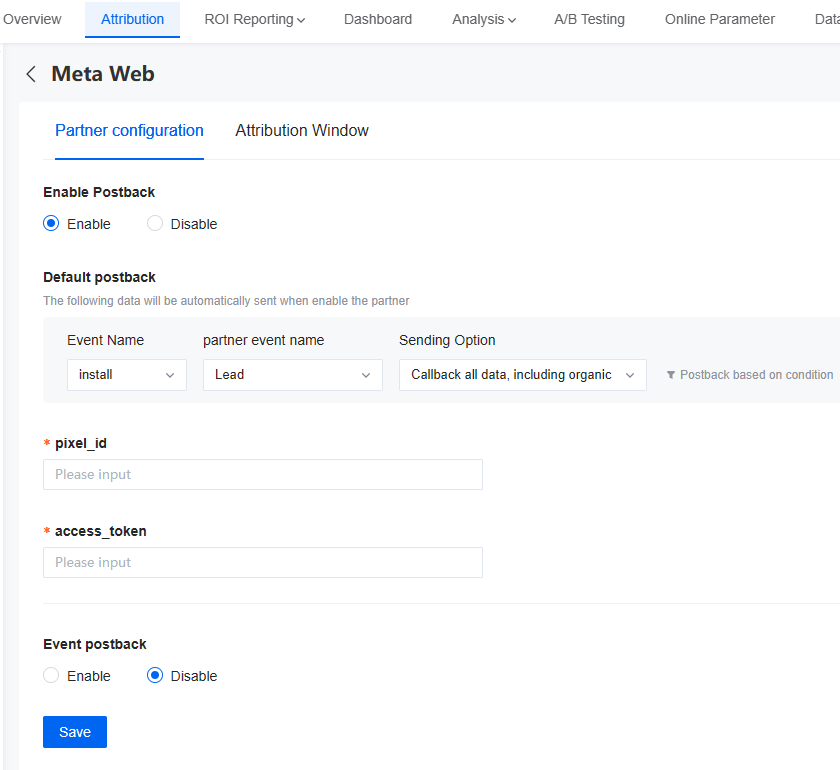The width and height of the screenshot is (840, 770).
Task: Choose Enable for Event postback
Action: (x=51, y=676)
